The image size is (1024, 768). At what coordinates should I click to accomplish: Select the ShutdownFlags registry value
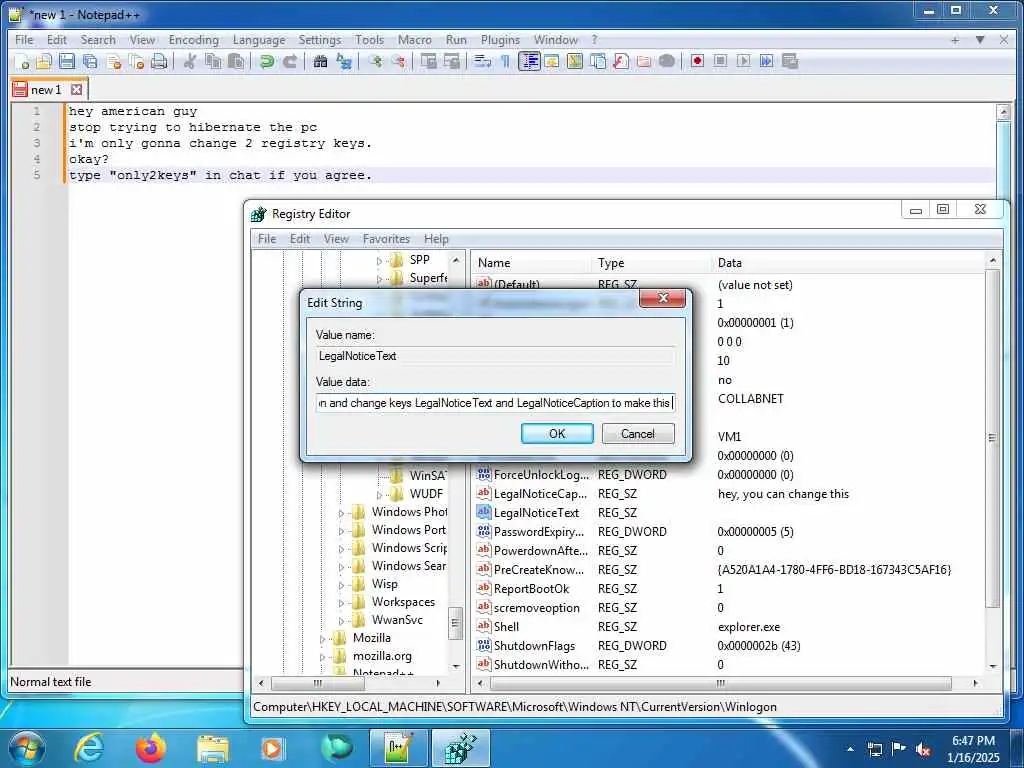(x=534, y=646)
